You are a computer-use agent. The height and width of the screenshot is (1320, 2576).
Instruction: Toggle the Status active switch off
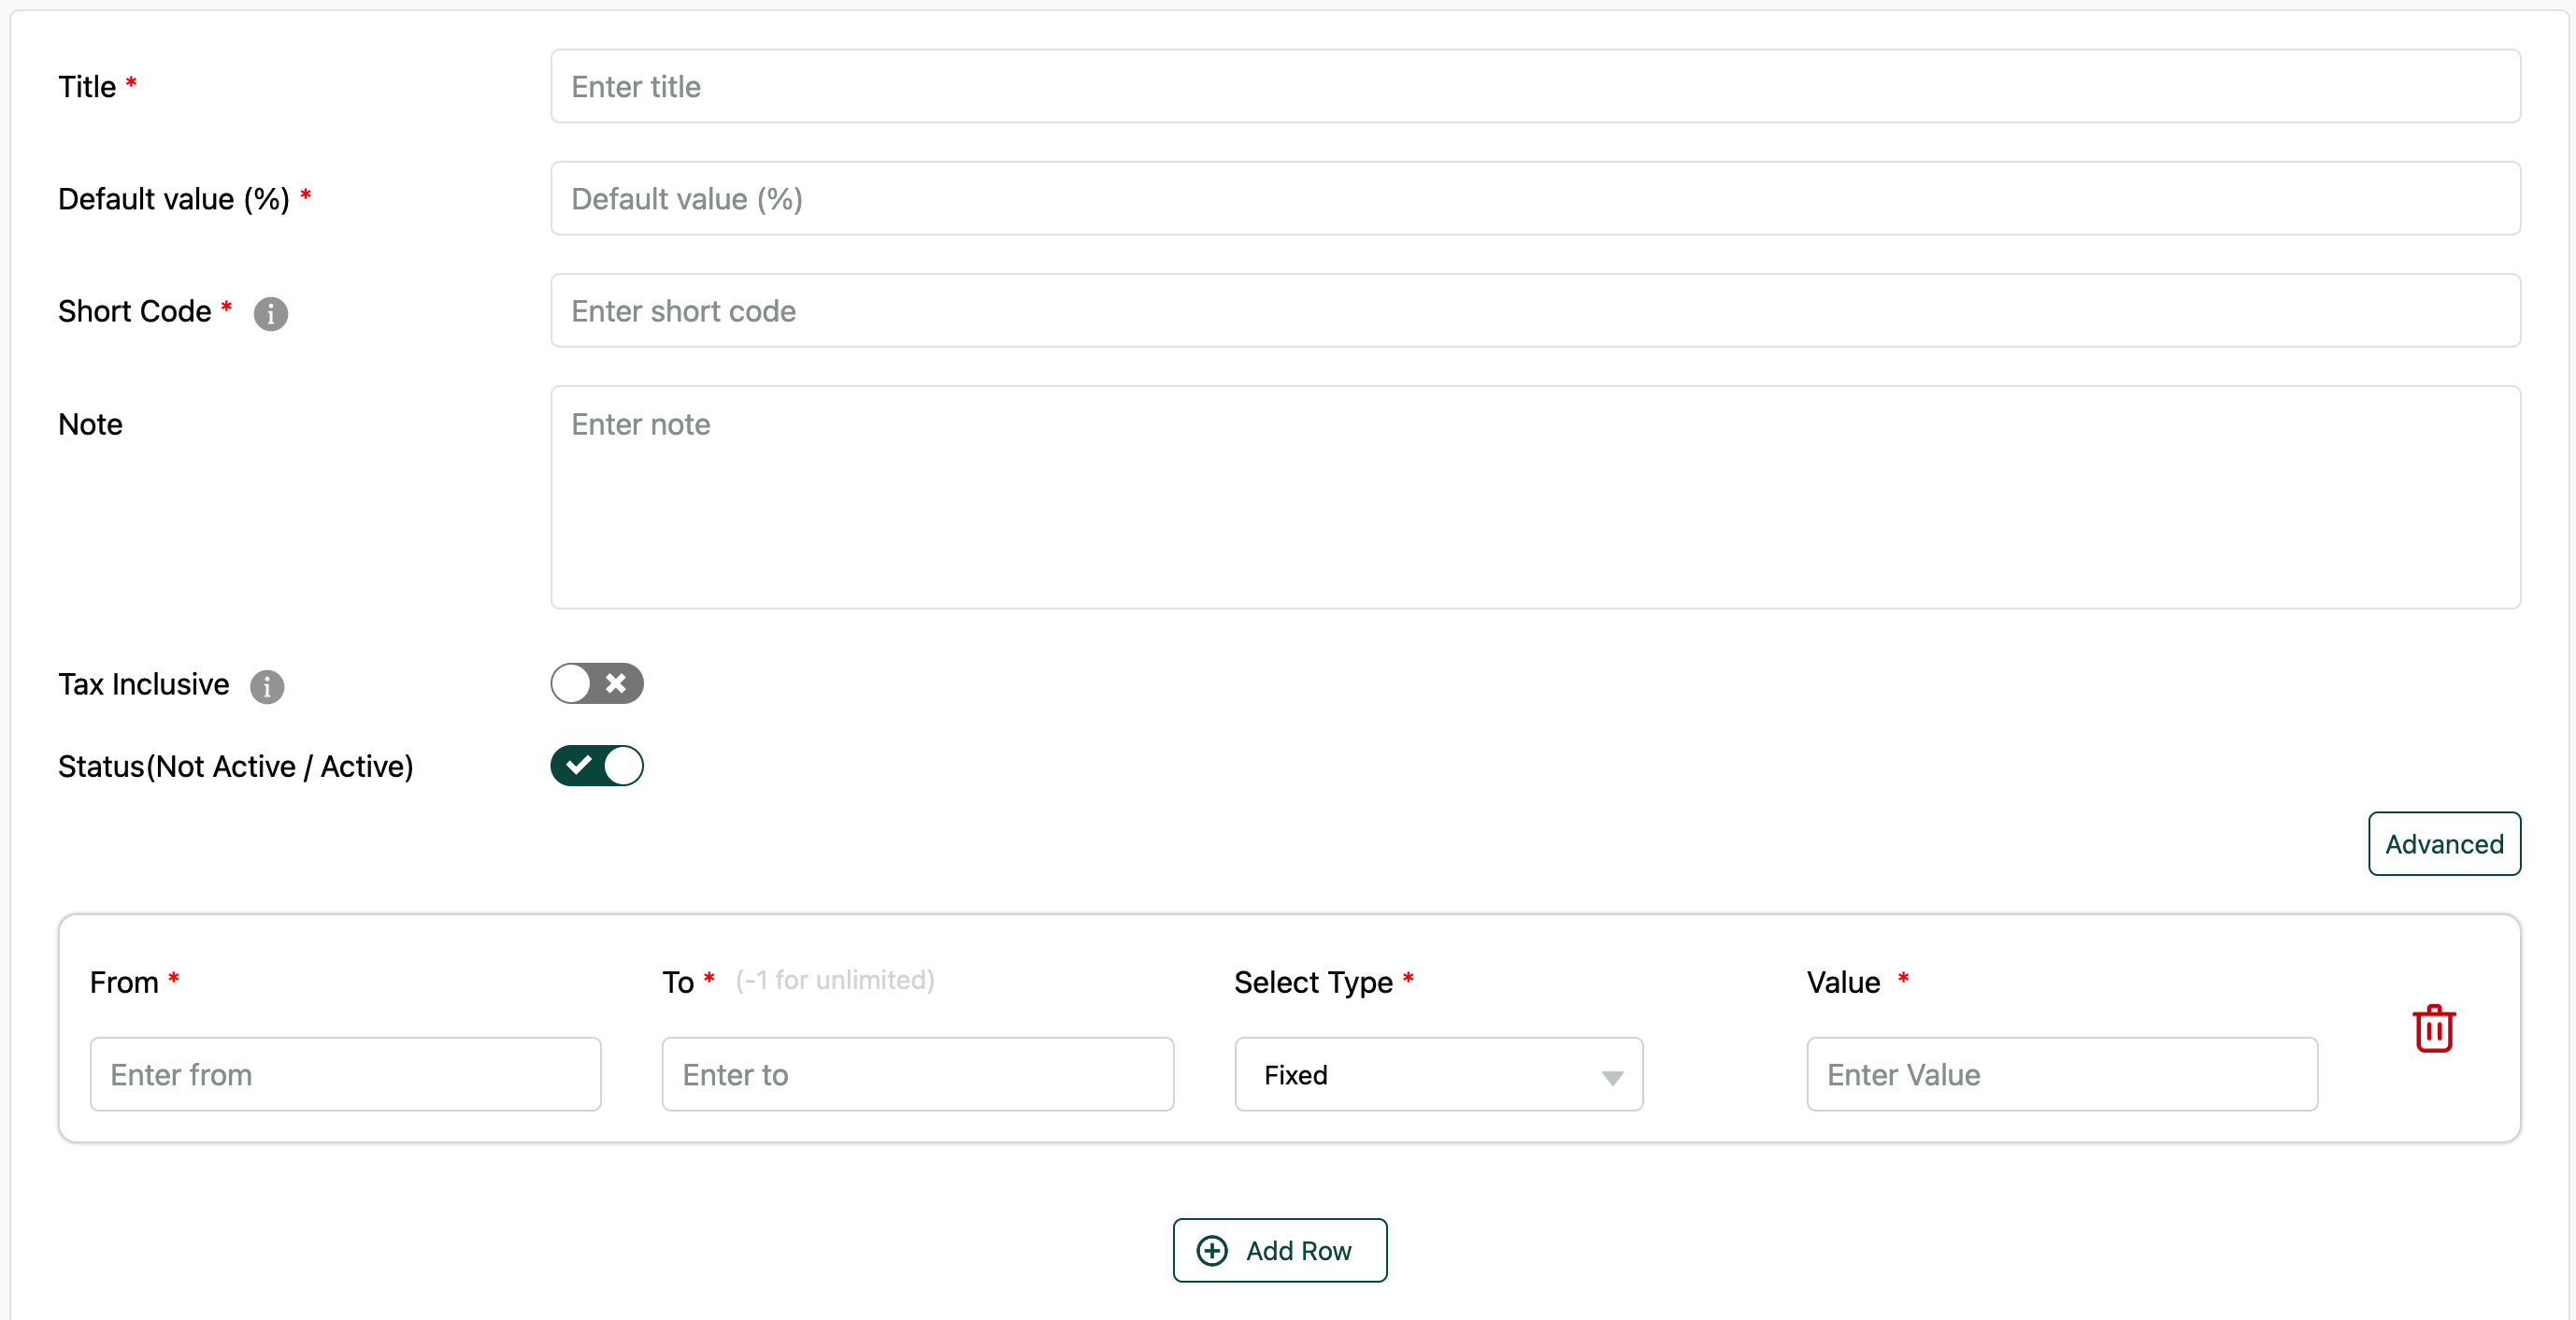point(596,766)
